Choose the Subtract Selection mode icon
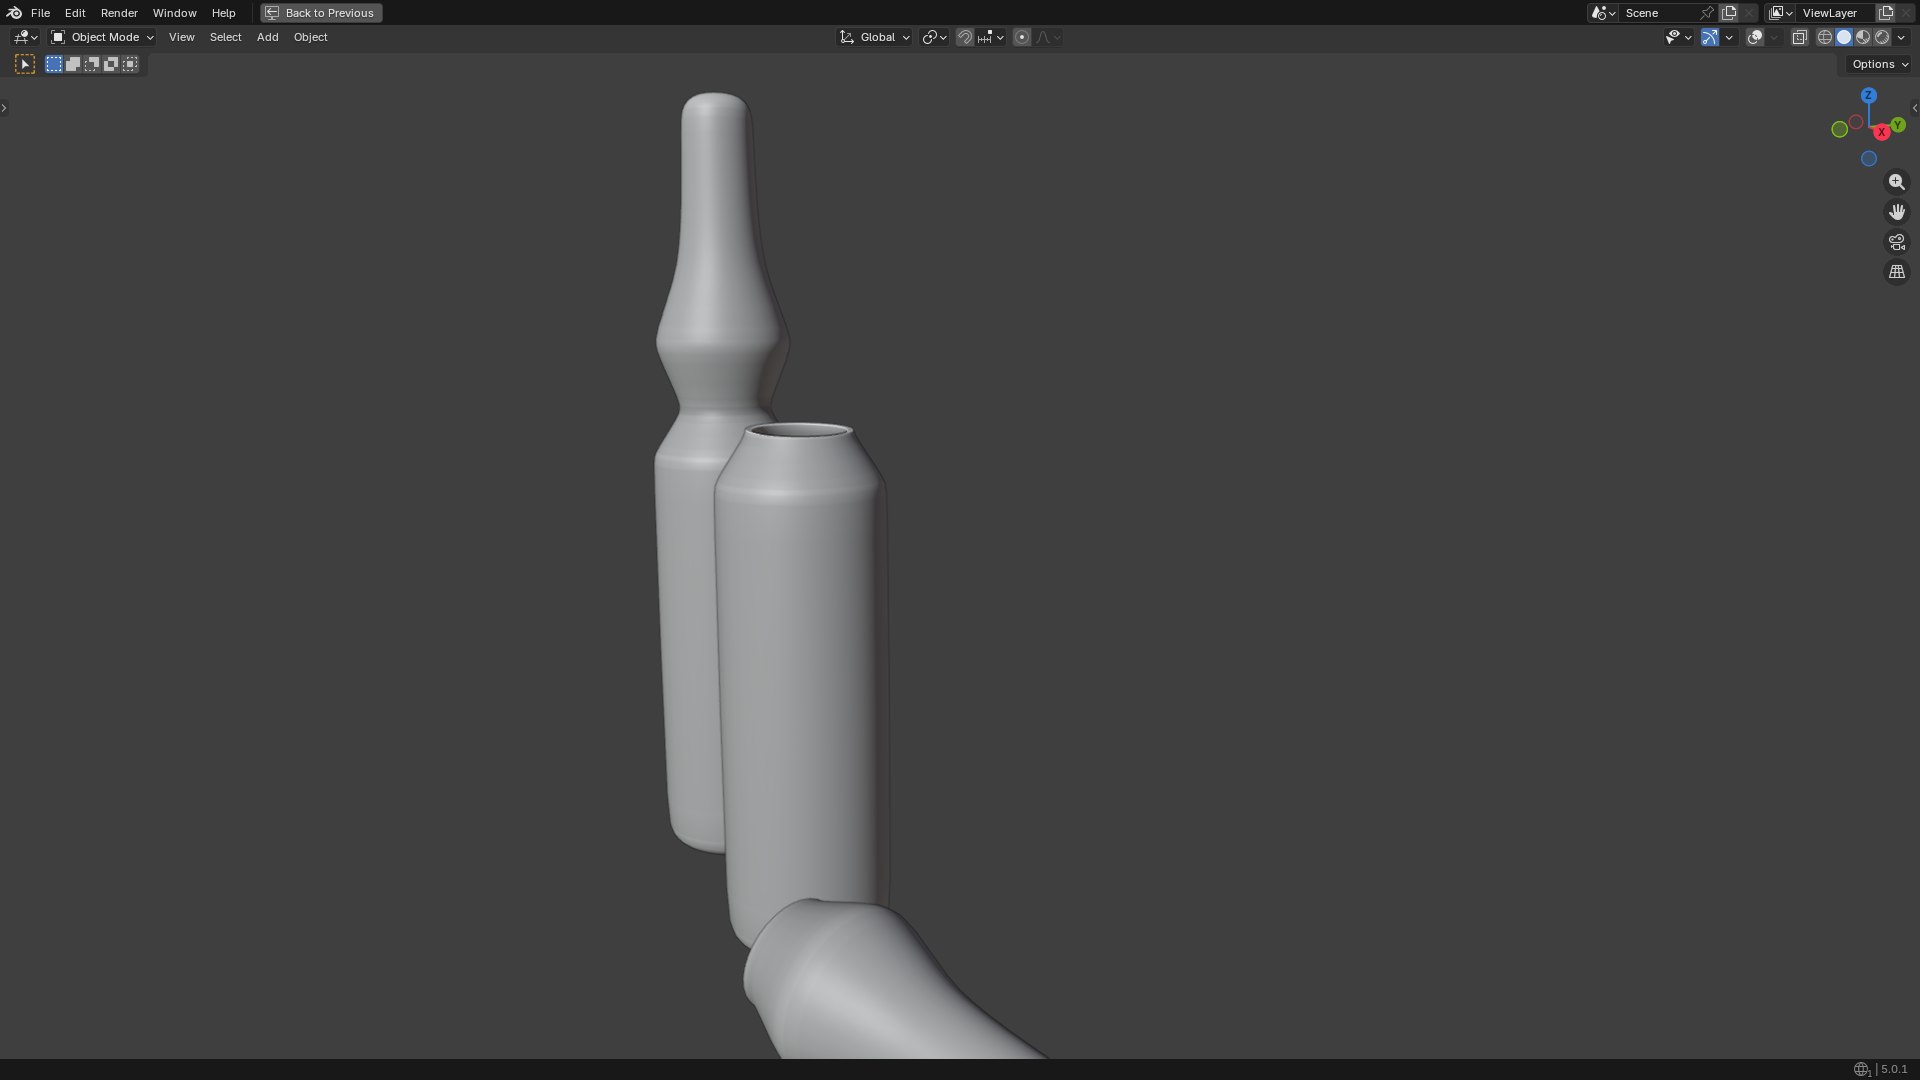The height and width of the screenshot is (1080, 1920). (92, 64)
